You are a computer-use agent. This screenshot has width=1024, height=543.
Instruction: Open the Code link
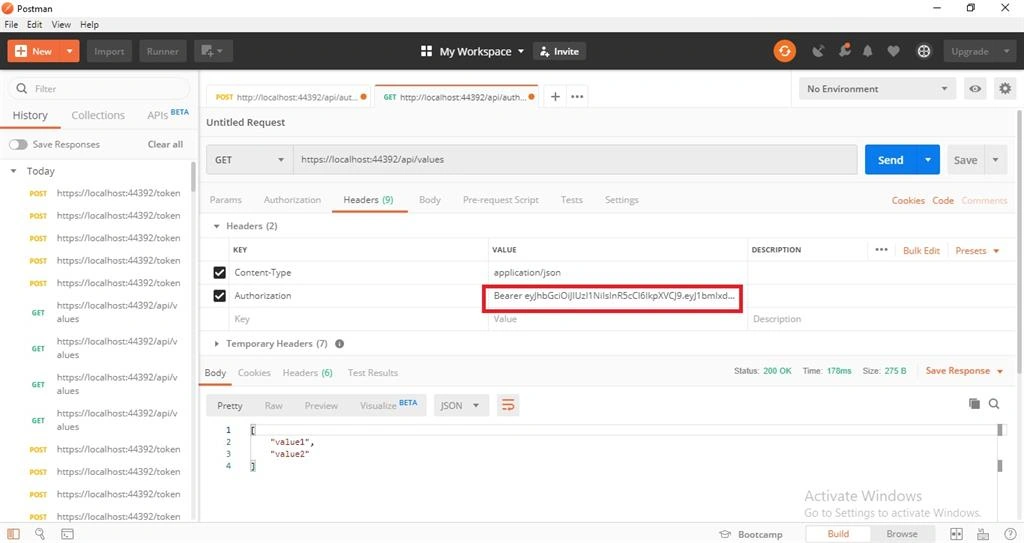(942, 201)
